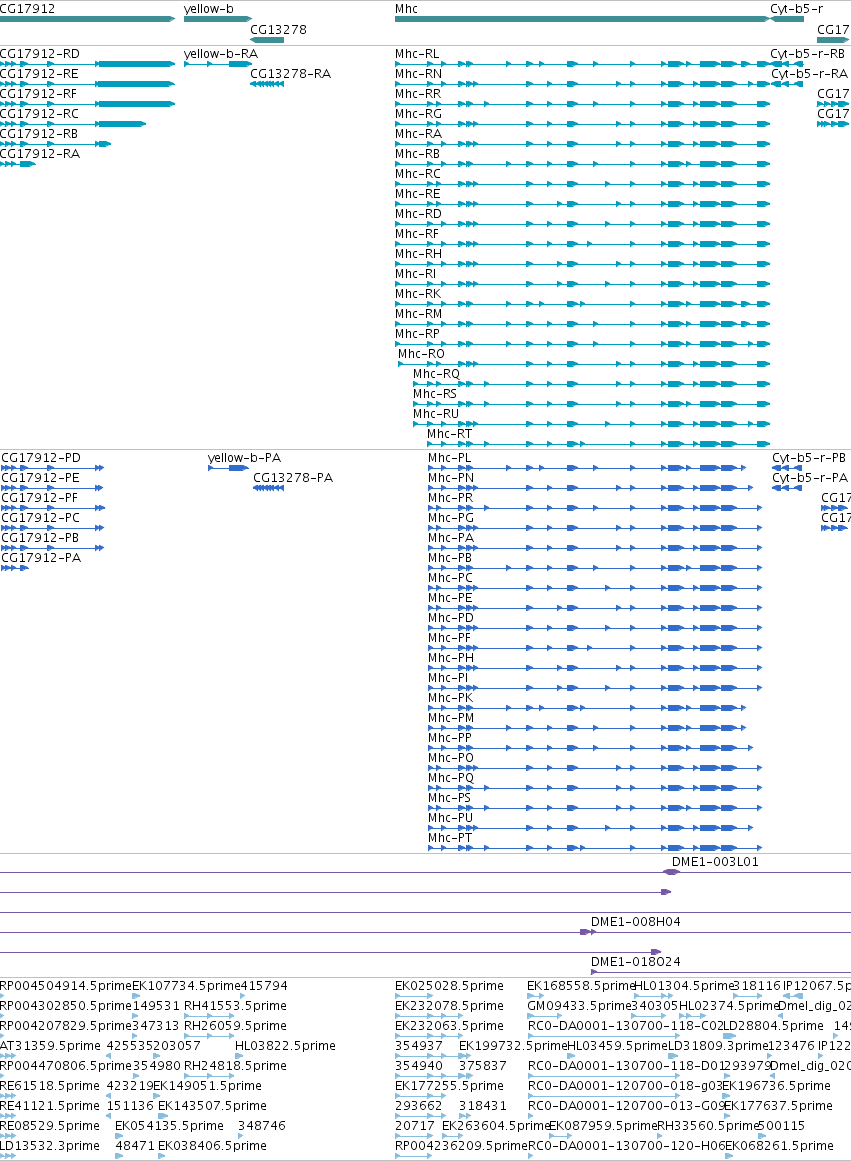Select transcript Mhc-RF

click(x=417, y=234)
